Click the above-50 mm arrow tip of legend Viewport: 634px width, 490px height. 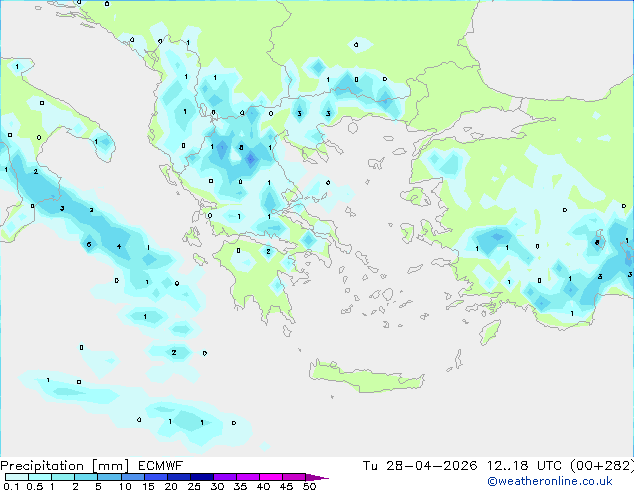(317, 477)
